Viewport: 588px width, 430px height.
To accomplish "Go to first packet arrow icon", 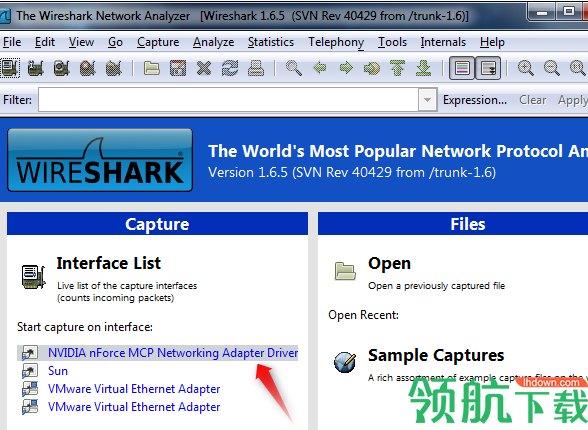I will [x=398, y=69].
